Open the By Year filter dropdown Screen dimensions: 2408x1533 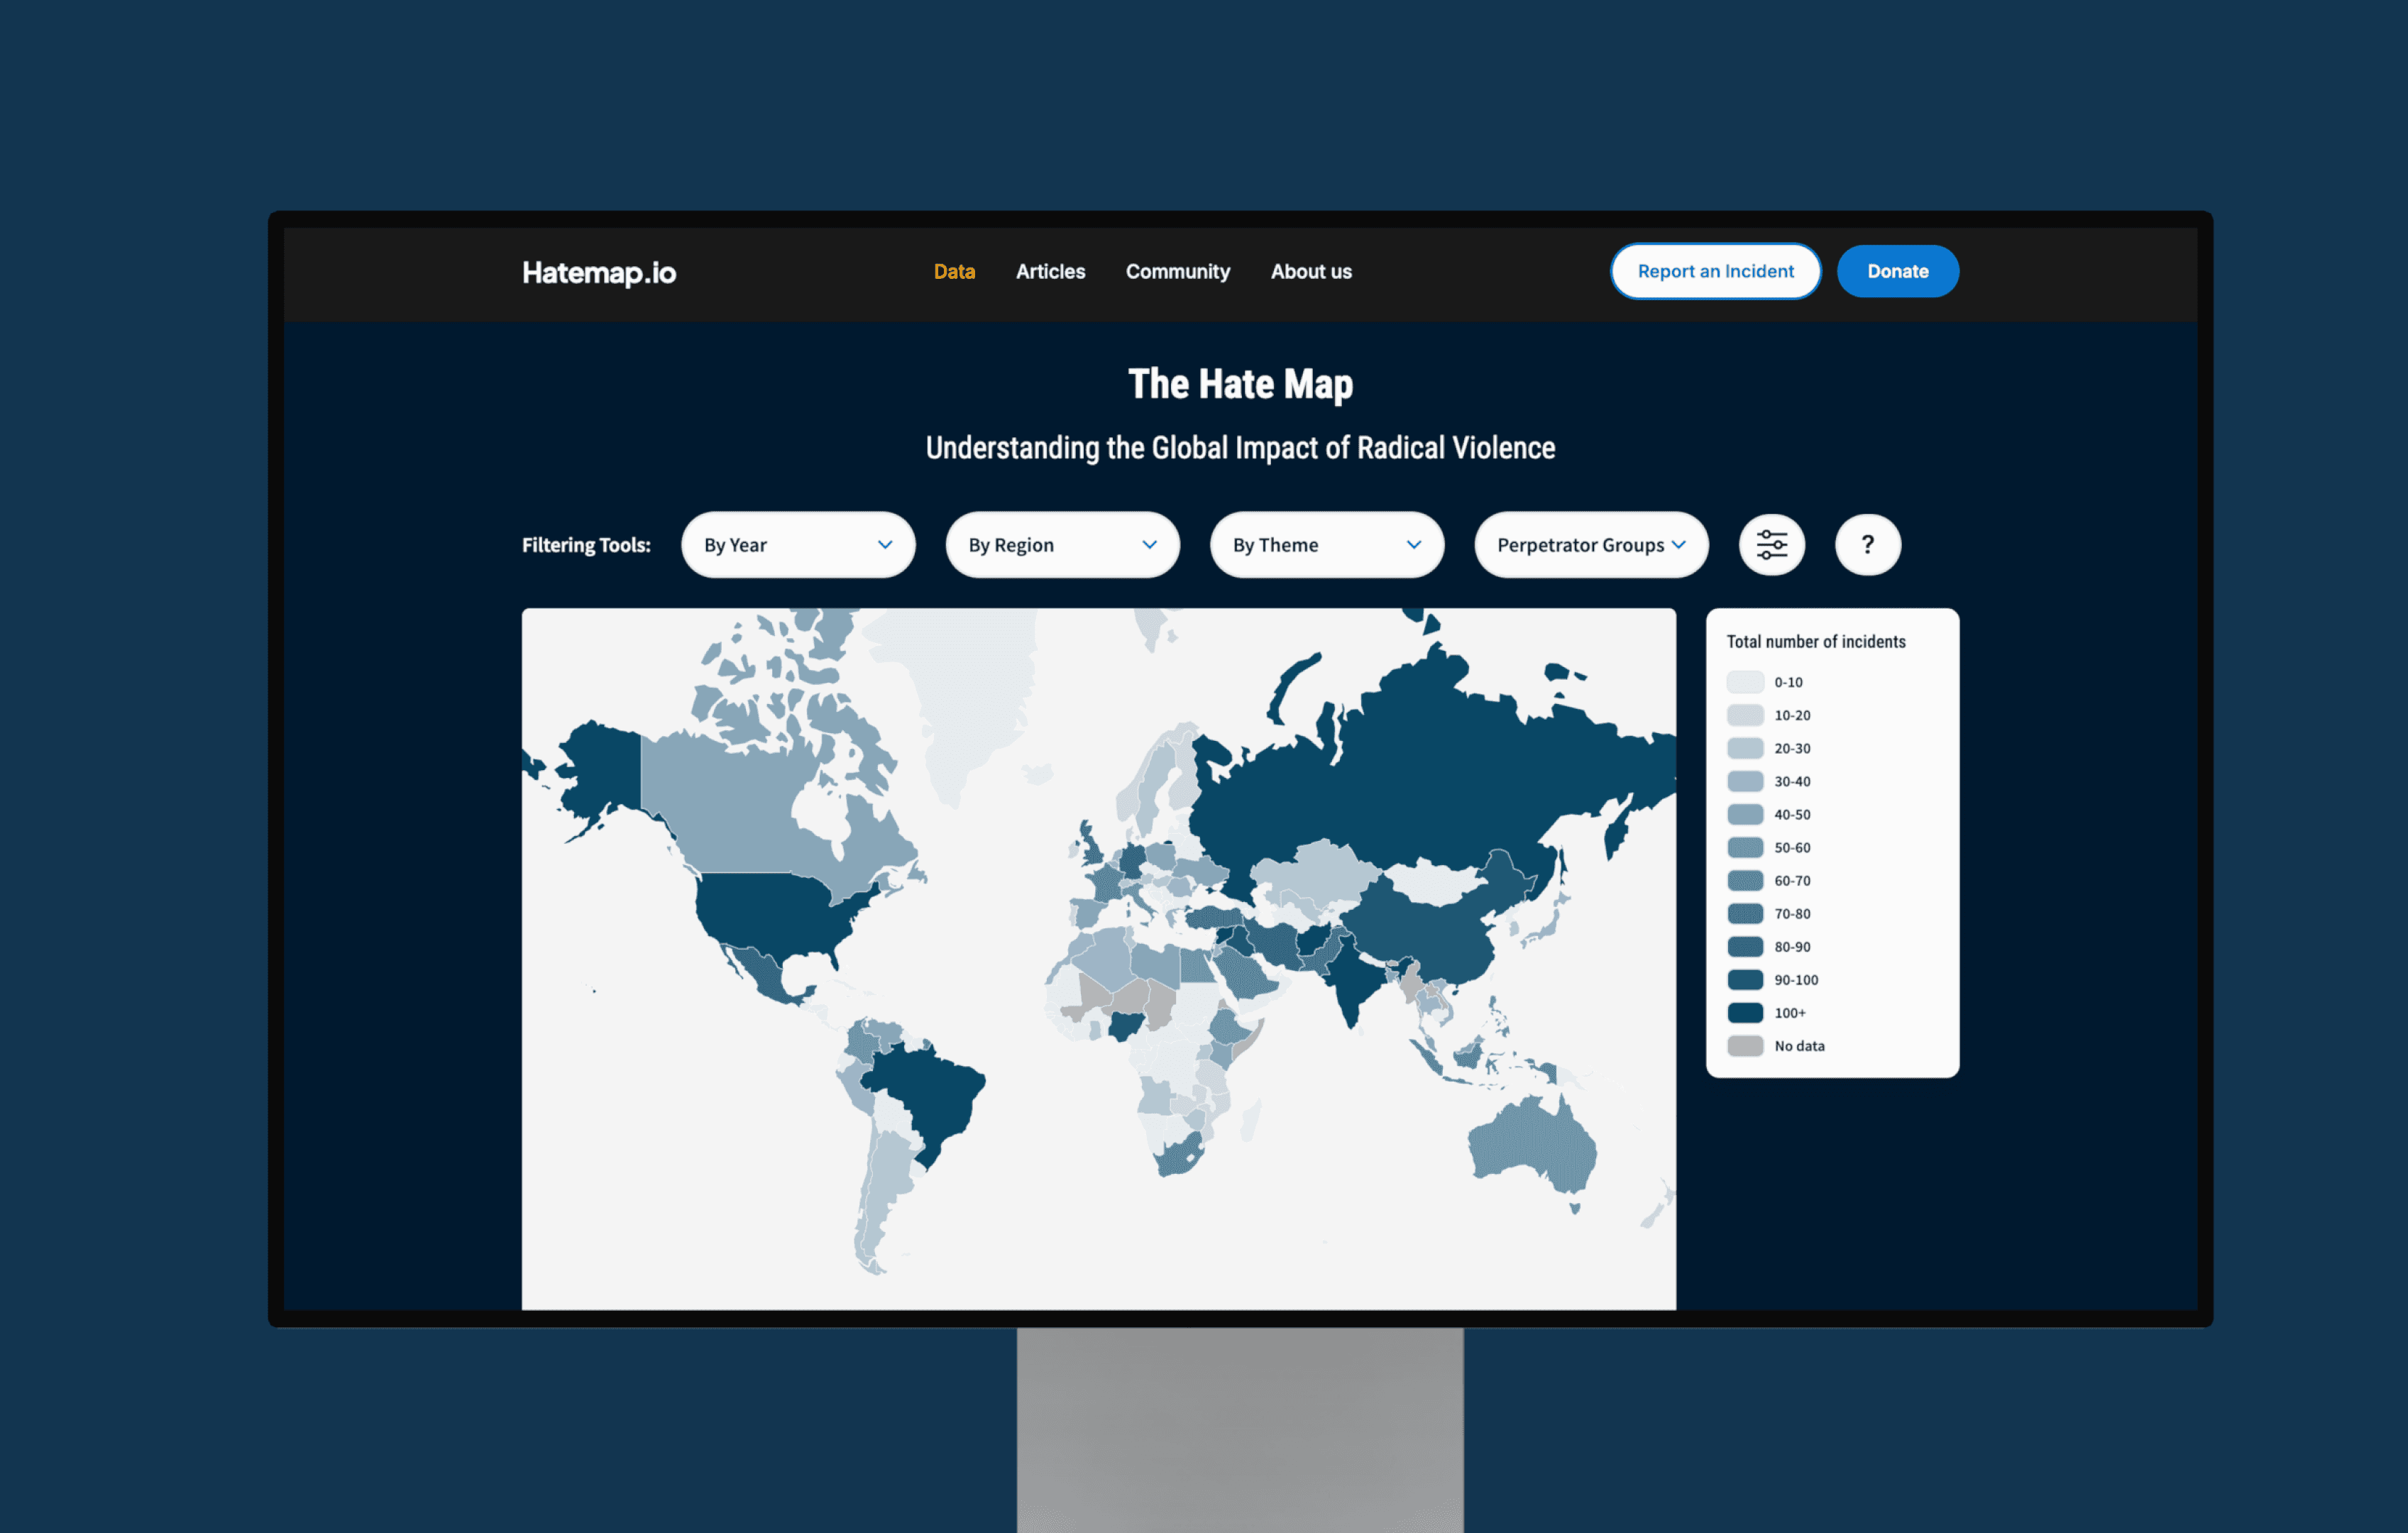point(796,545)
